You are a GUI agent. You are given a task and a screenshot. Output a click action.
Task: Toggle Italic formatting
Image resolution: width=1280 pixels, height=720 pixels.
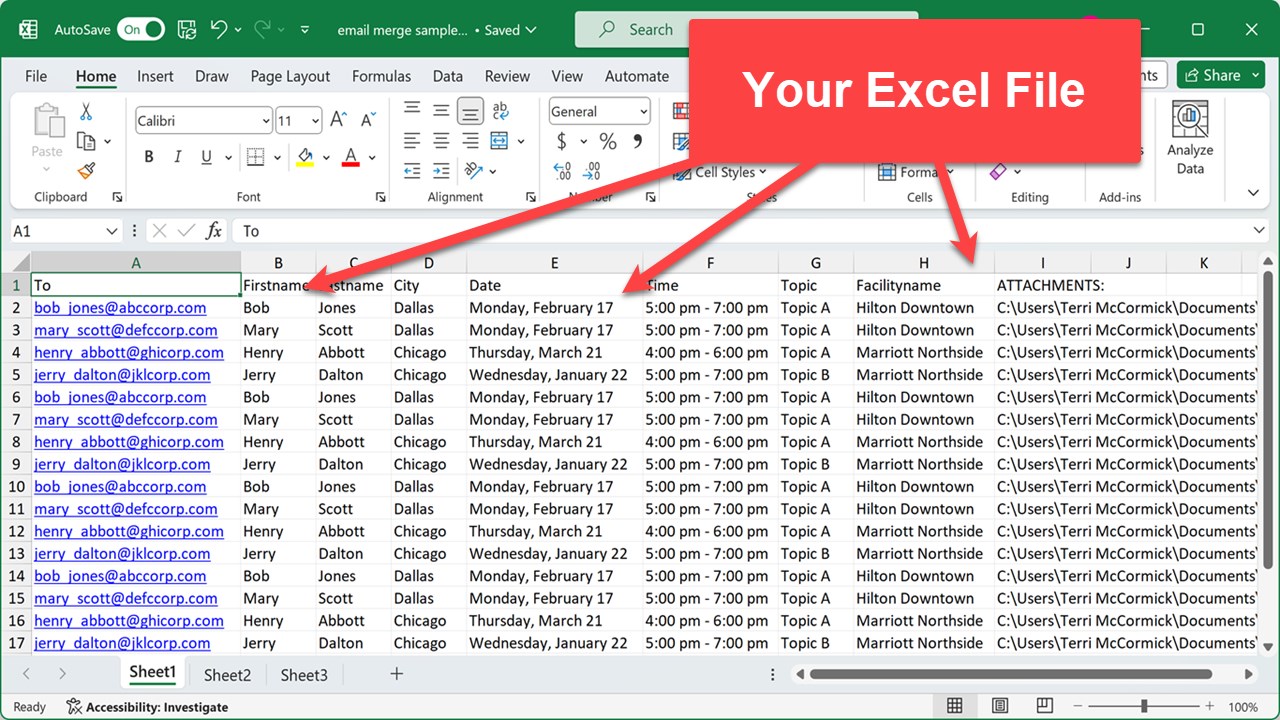coord(178,157)
